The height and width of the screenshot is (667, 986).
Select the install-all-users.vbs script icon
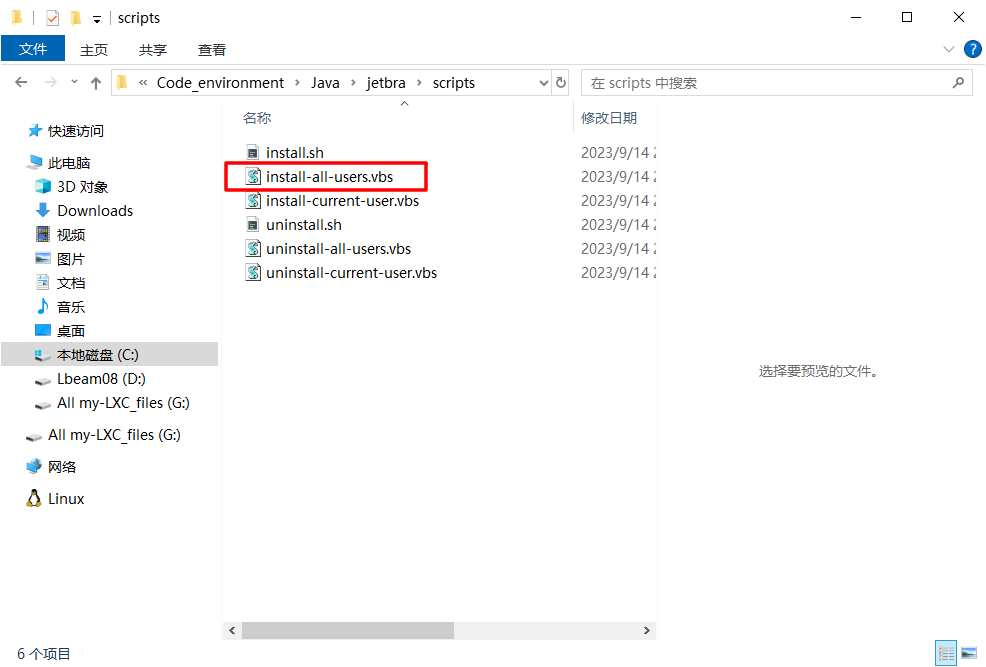[254, 177]
